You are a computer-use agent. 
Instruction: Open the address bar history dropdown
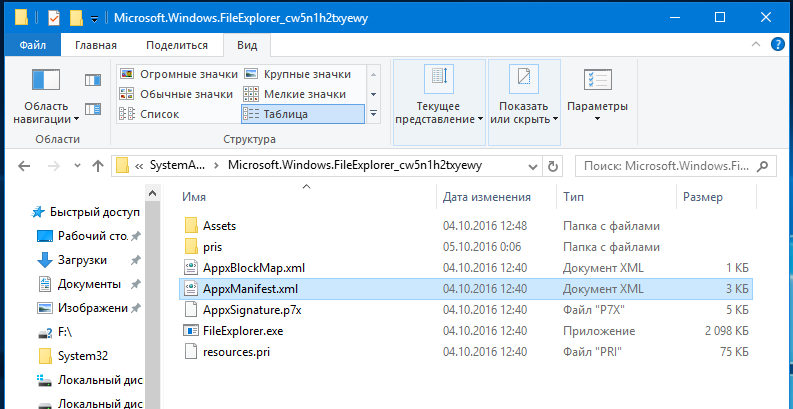point(533,166)
